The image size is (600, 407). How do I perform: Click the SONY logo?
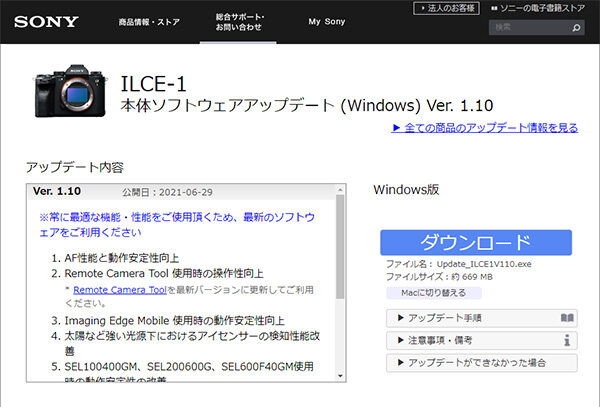click(46, 22)
